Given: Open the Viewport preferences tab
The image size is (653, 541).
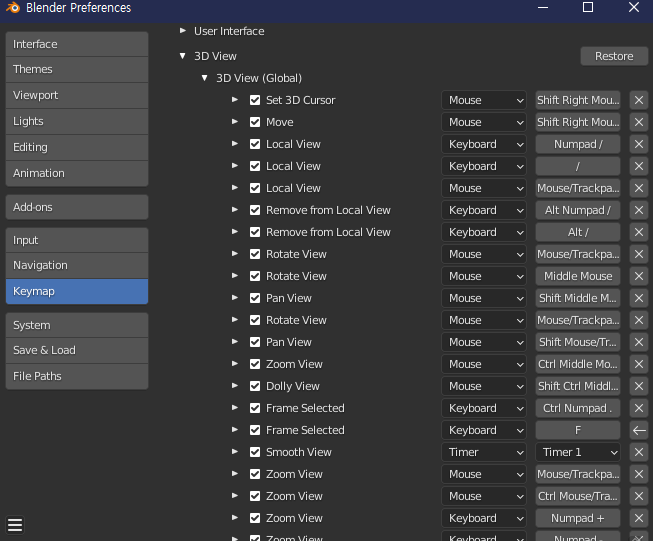Looking at the screenshot, I should coord(77,95).
